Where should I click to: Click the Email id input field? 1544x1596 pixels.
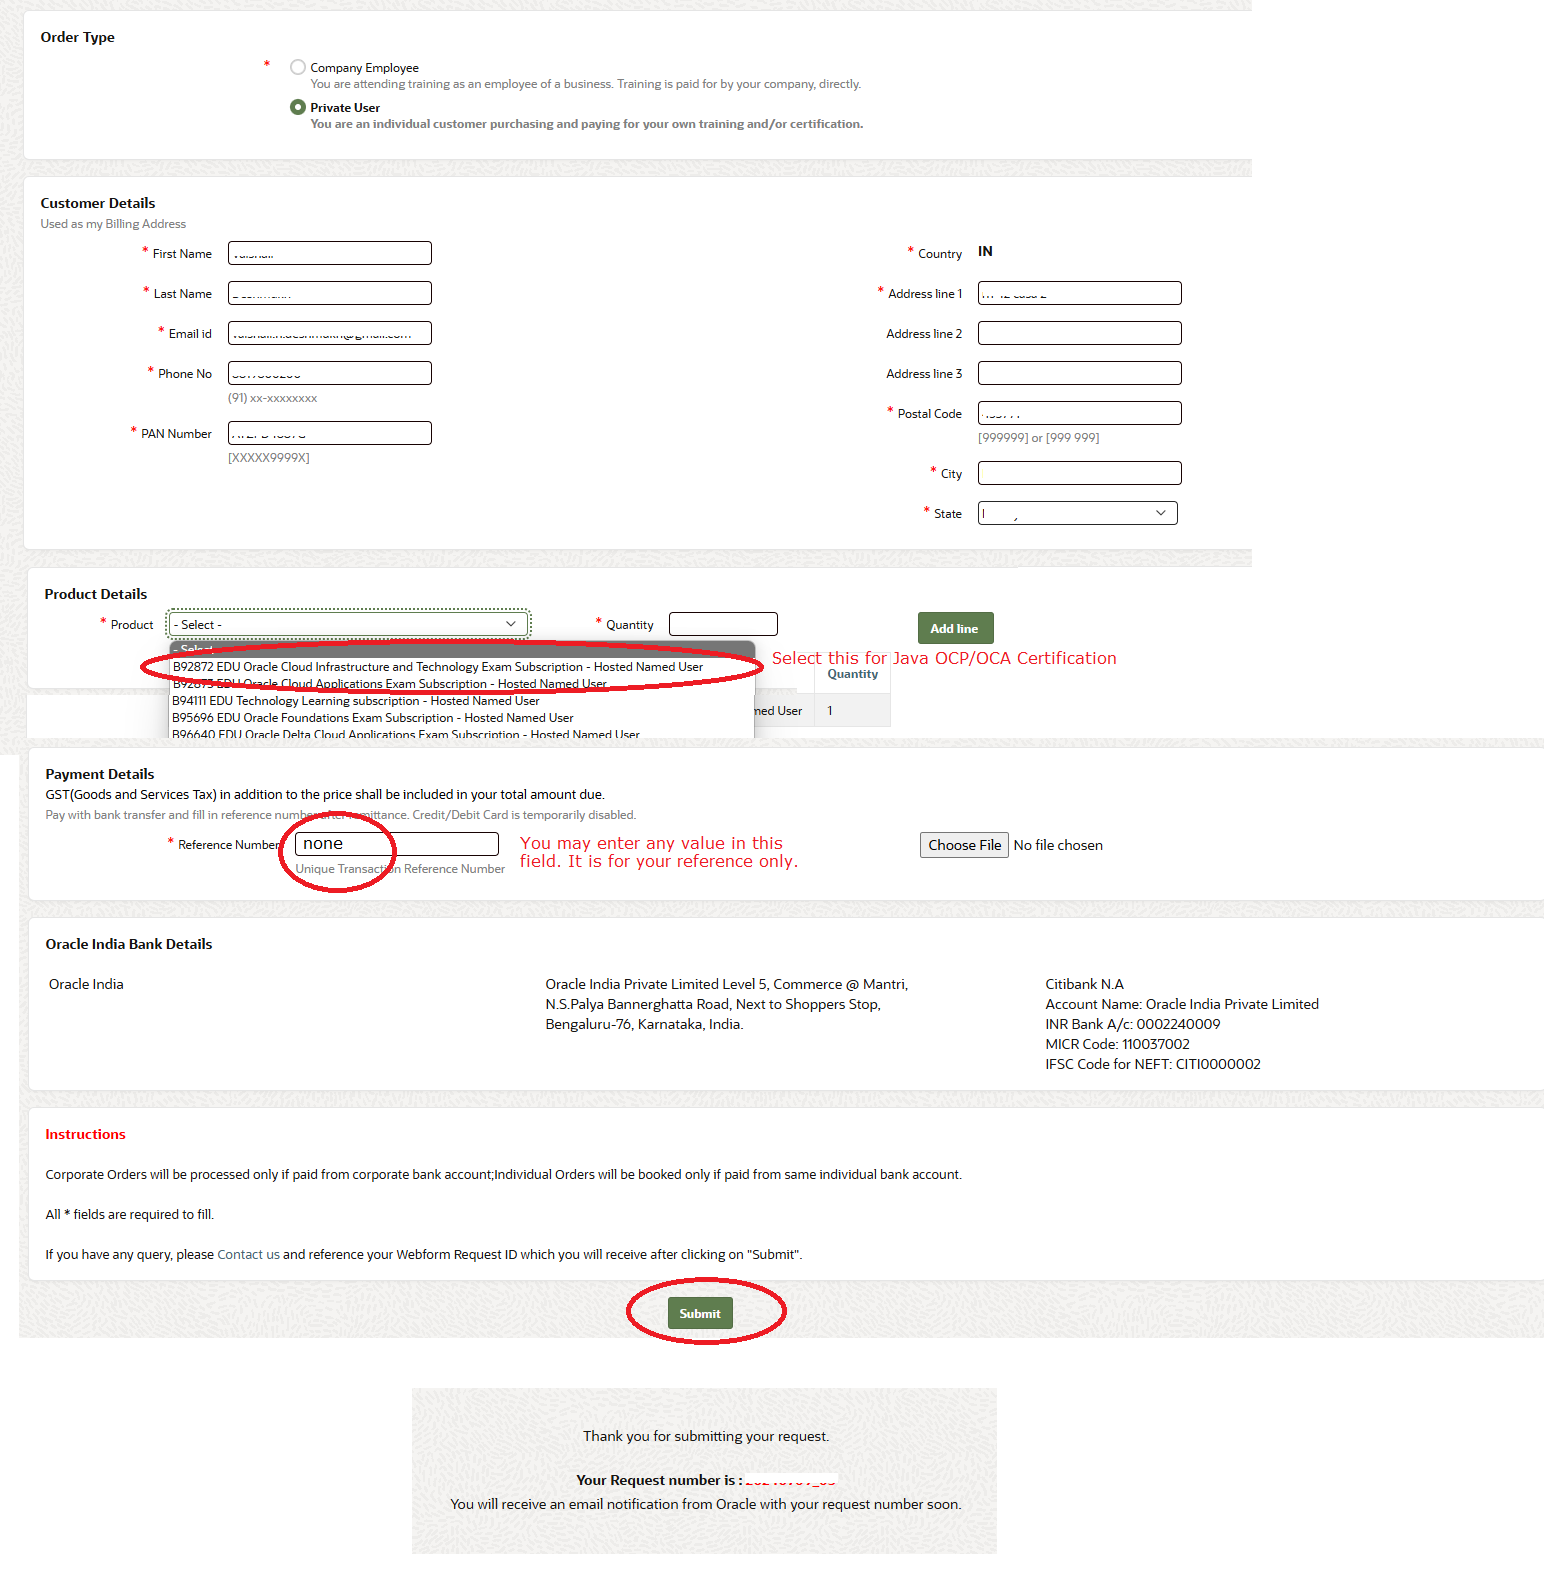pos(330,333)
